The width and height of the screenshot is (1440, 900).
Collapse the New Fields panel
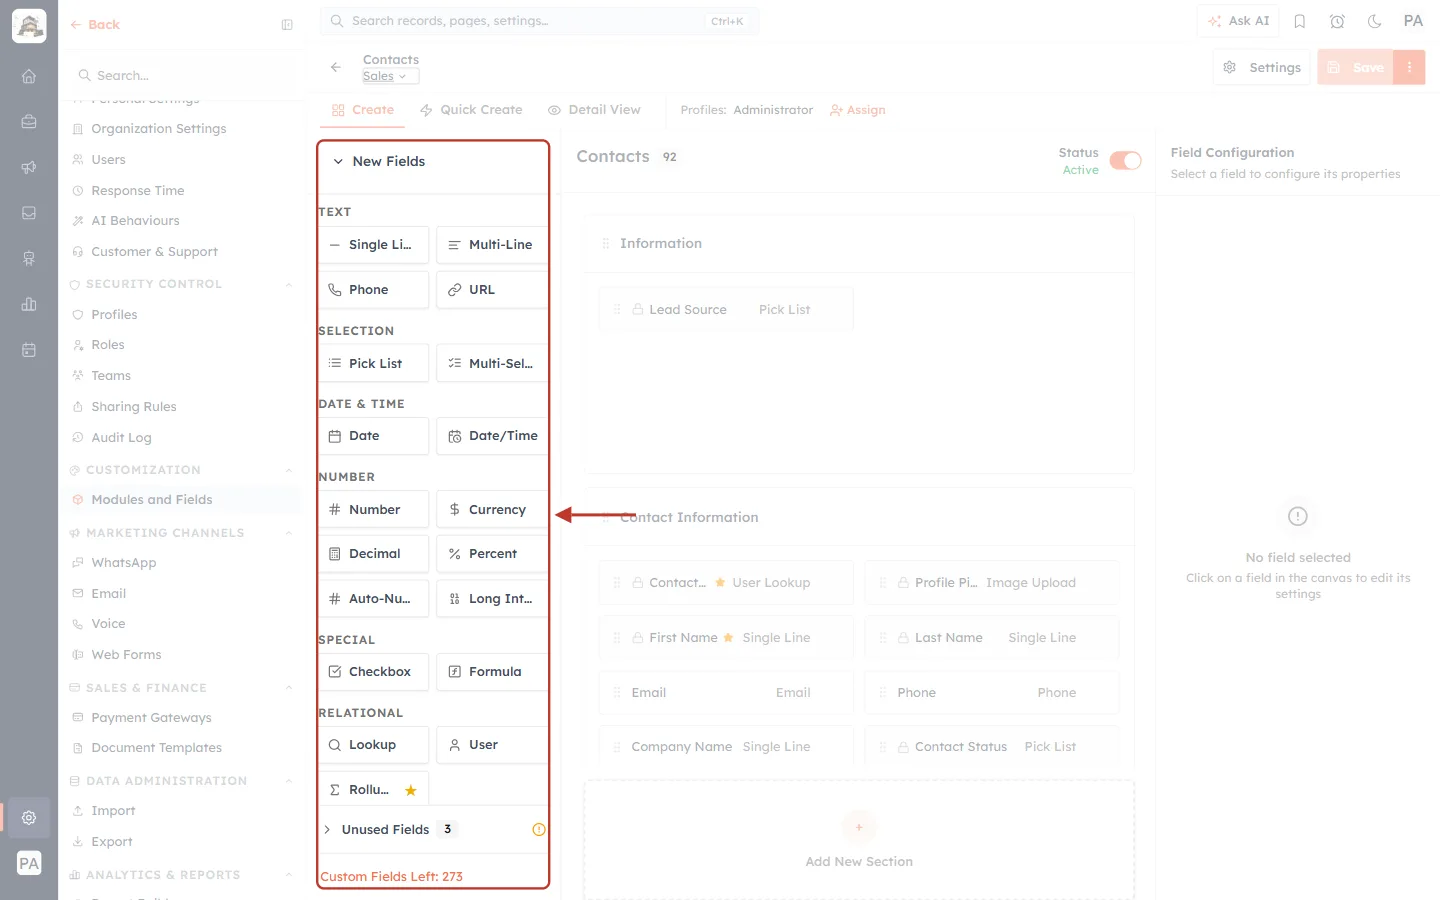point(338,161)
